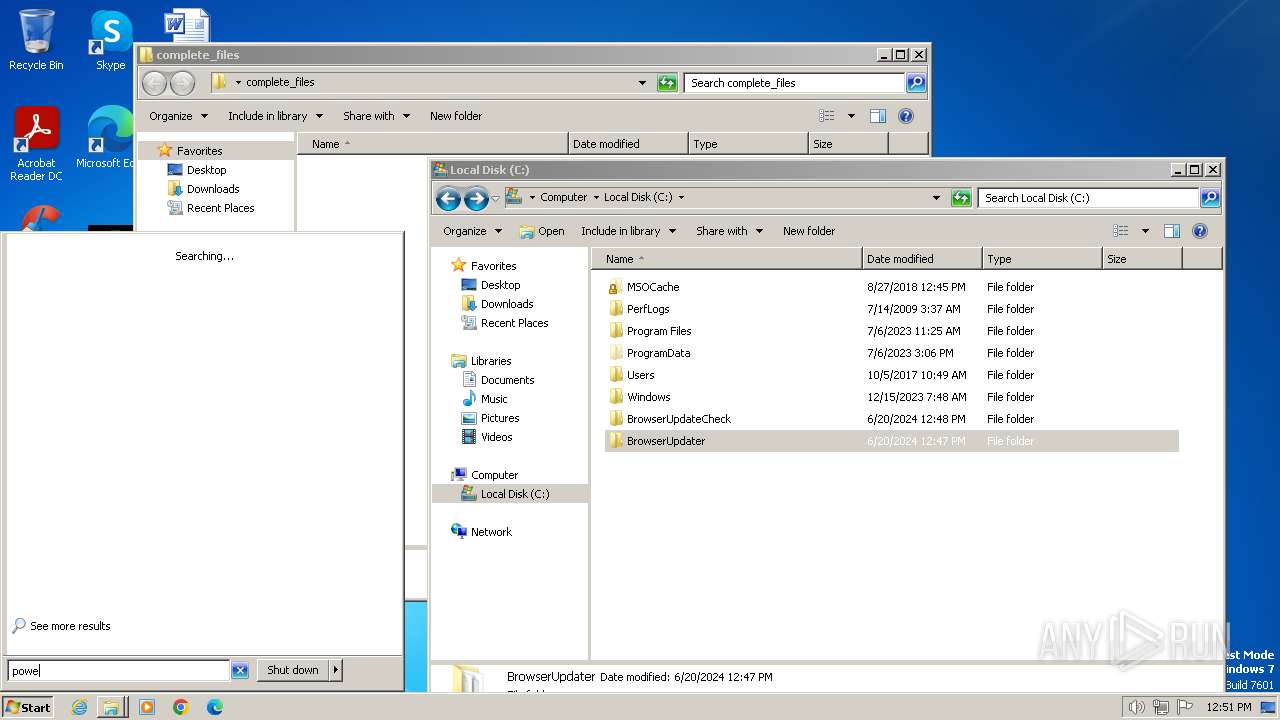Sort by Name column in Local Disk window
This screenshot has height=720, width=1280.
727,259
